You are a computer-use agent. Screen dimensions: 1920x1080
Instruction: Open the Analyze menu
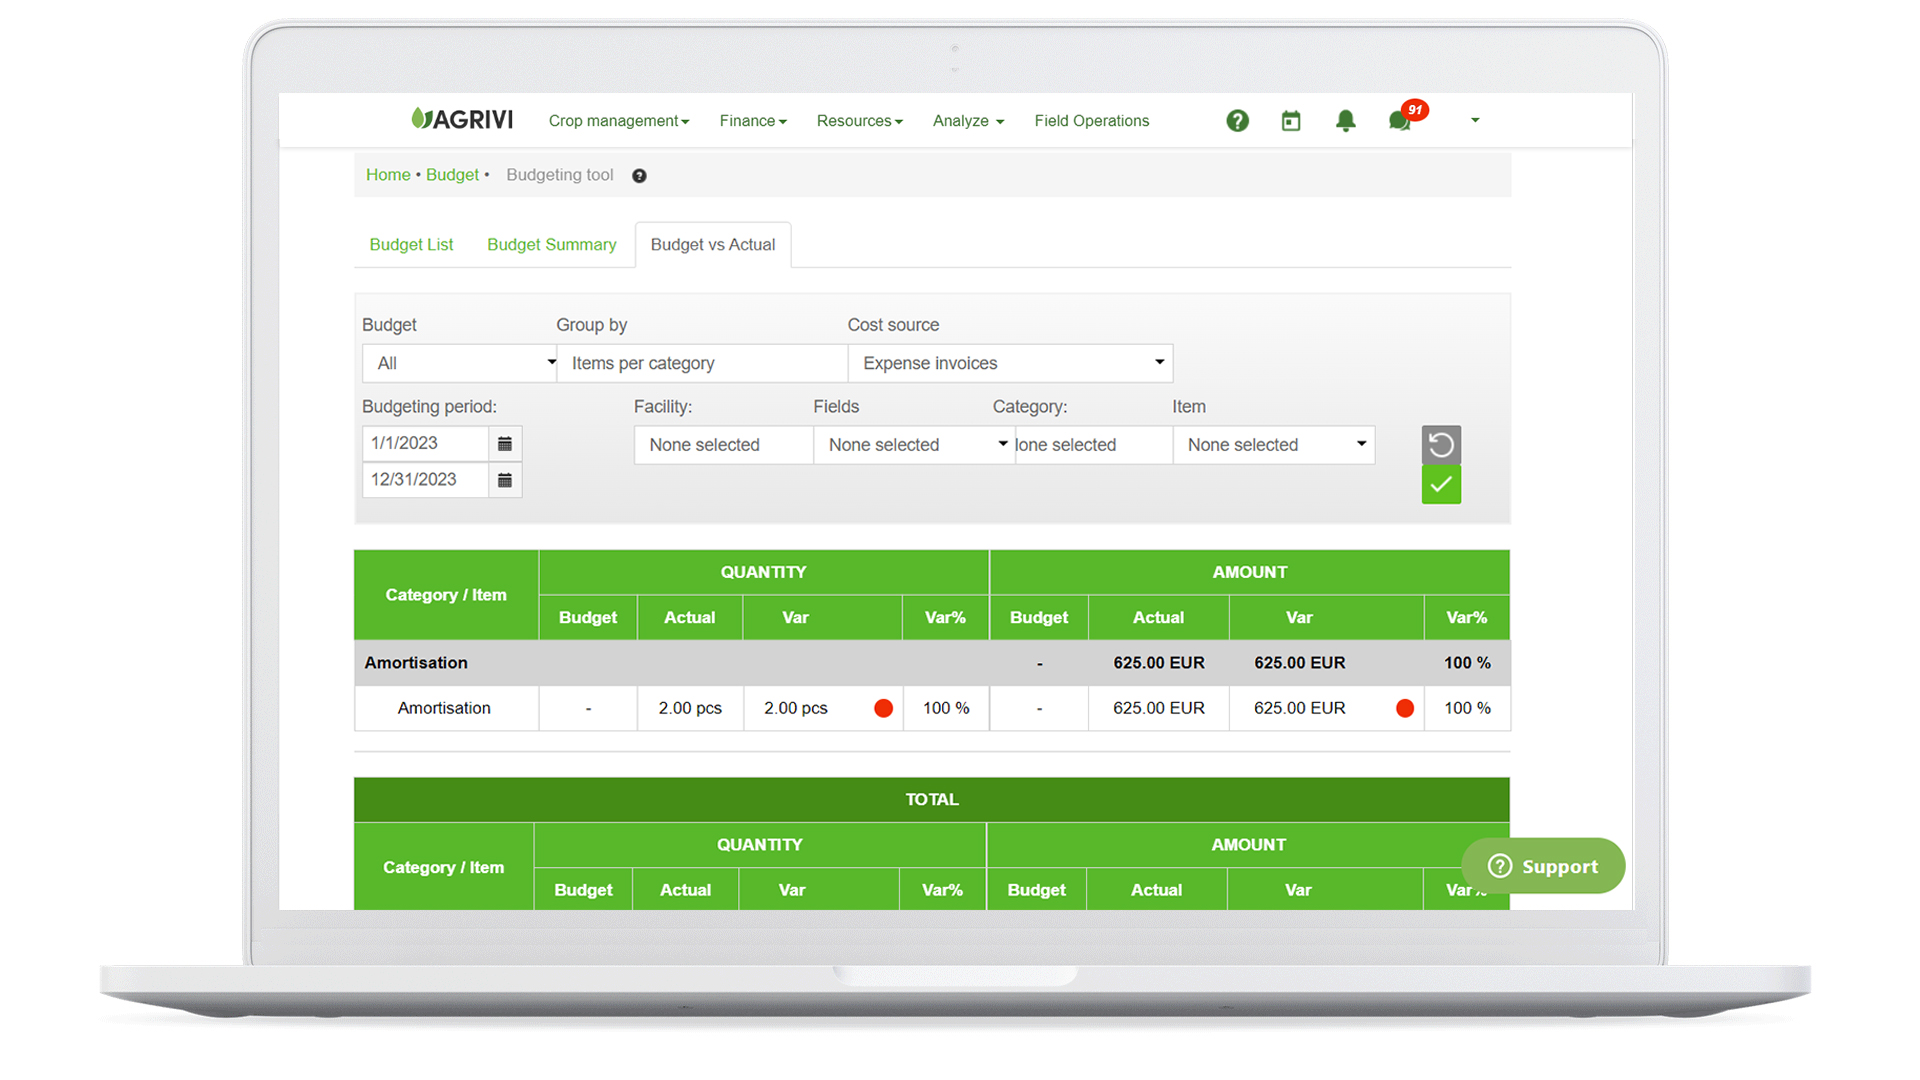[966, 120]
